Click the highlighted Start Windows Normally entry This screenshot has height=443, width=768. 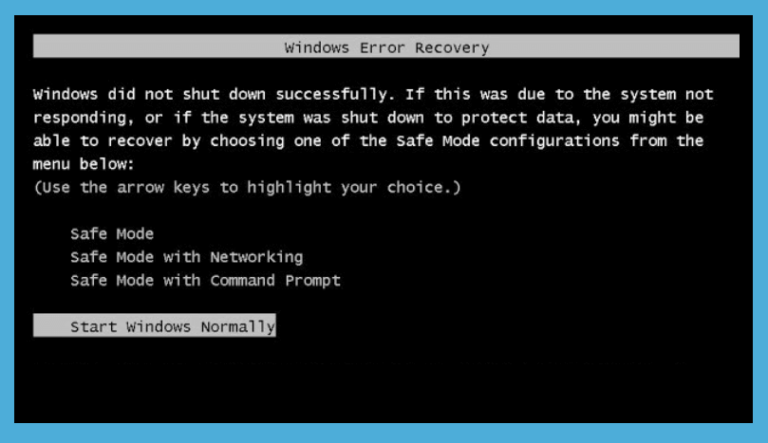154,325
